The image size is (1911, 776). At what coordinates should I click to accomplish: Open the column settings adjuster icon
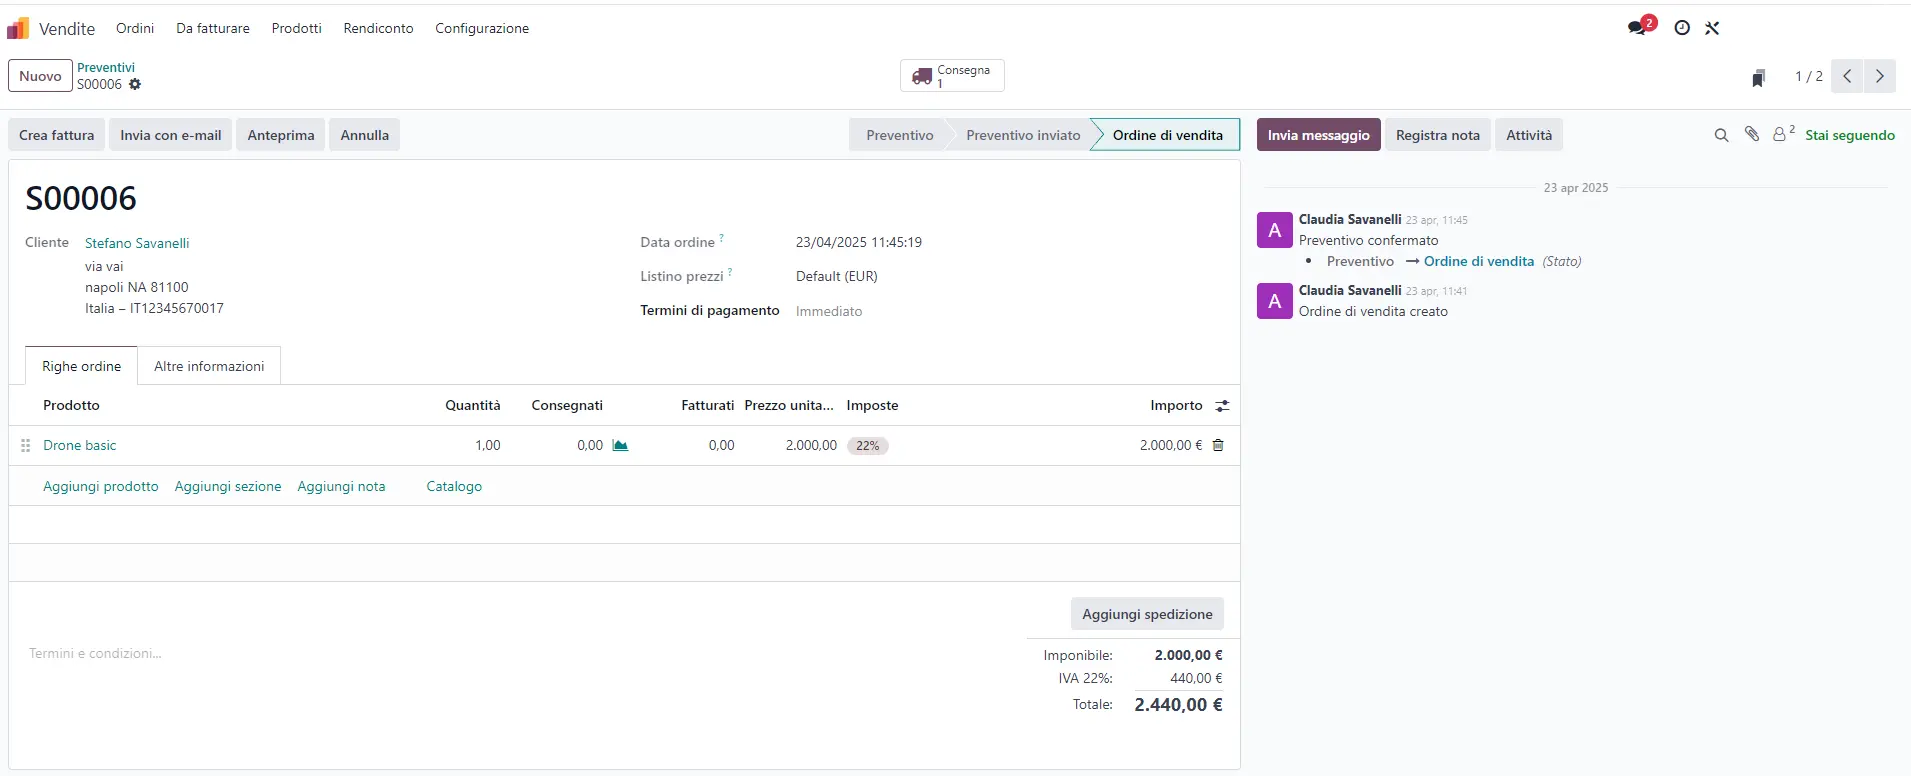[1222, 406]
